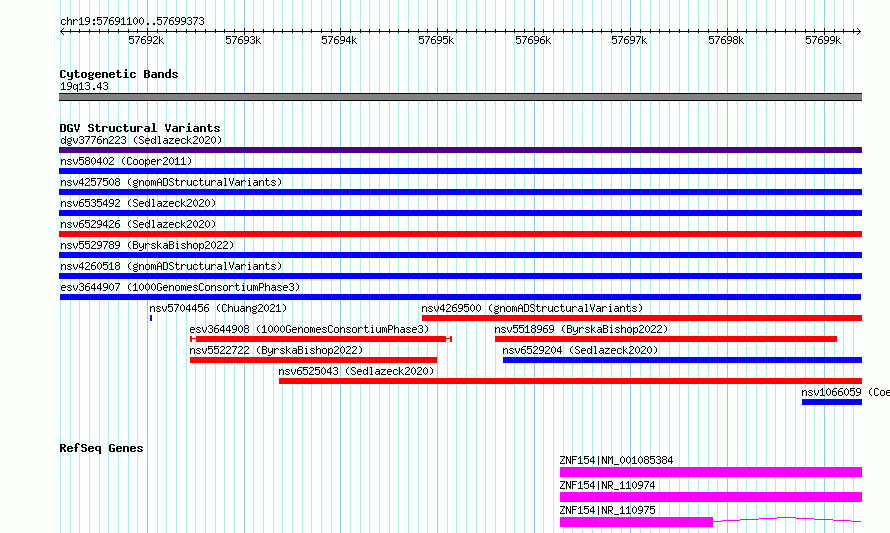
Task: Click the 57695k ruler position
Action: [436, 40]
